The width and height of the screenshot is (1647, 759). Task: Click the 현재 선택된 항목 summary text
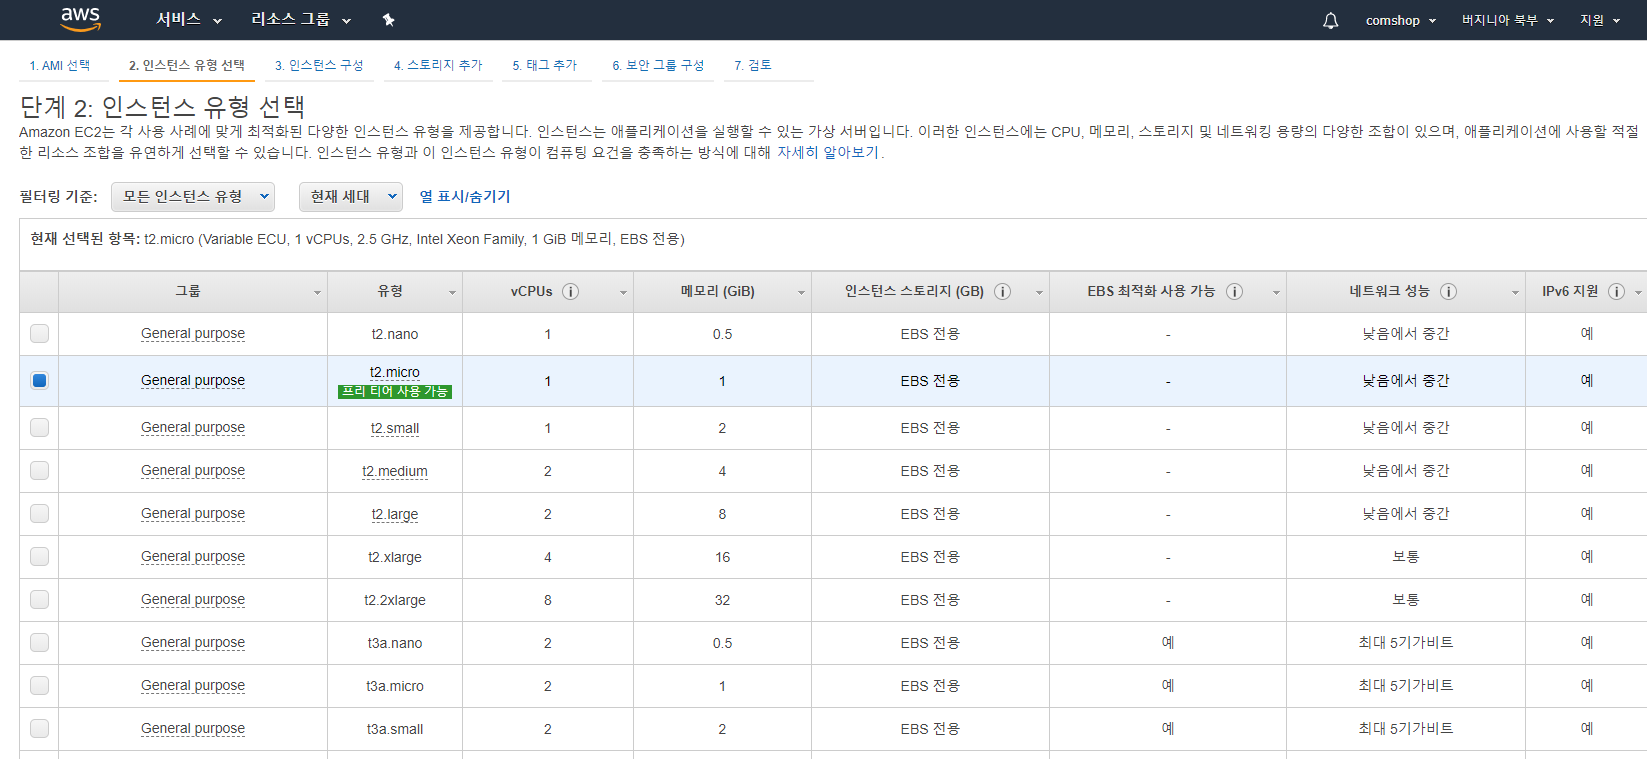tap(358, 239)
